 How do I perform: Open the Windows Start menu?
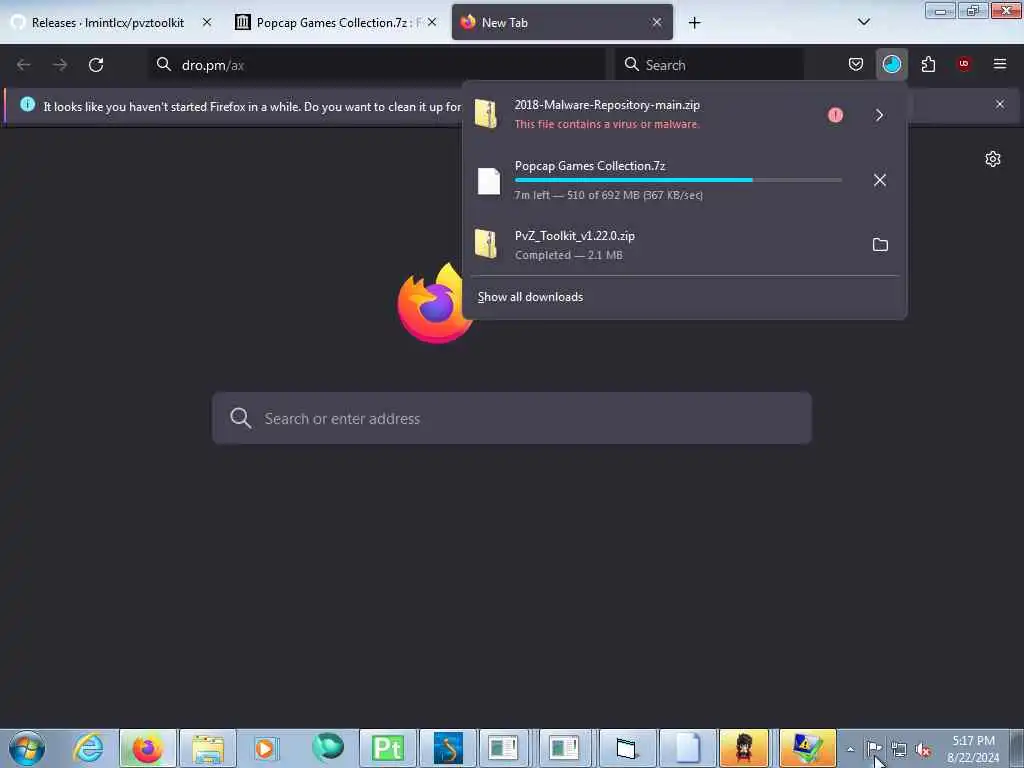pyautogui.click(x=27, y=748)
